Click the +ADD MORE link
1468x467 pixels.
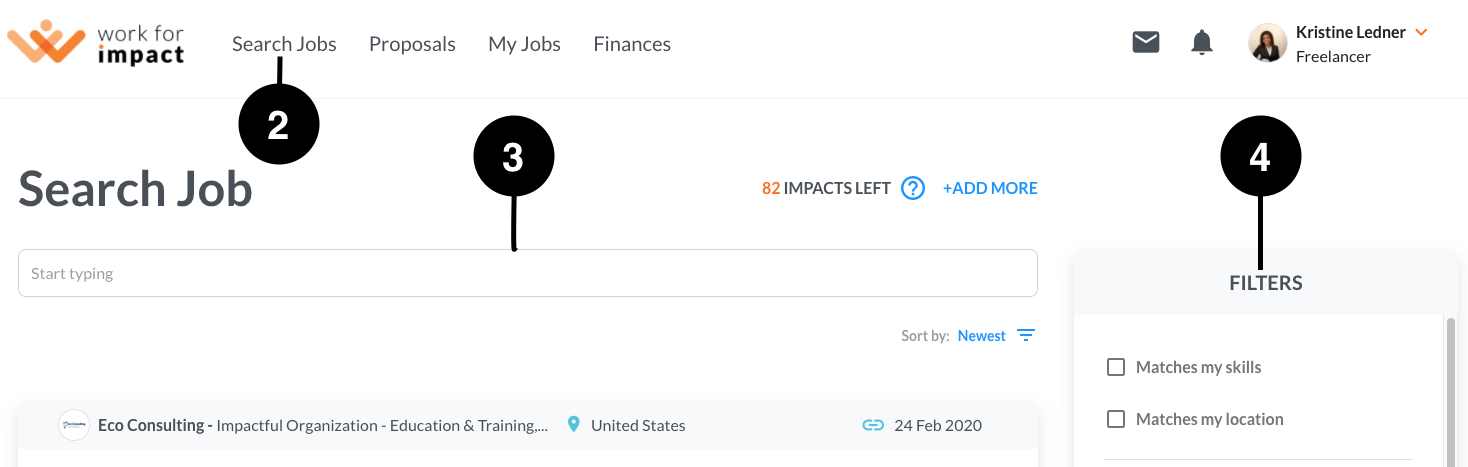pyautogui.click(x=990, y=188)
